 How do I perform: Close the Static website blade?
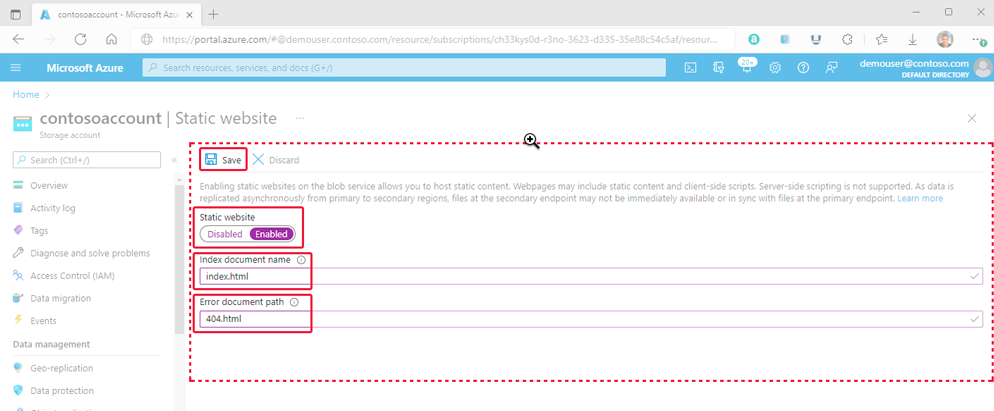click(x=972, y=118)
